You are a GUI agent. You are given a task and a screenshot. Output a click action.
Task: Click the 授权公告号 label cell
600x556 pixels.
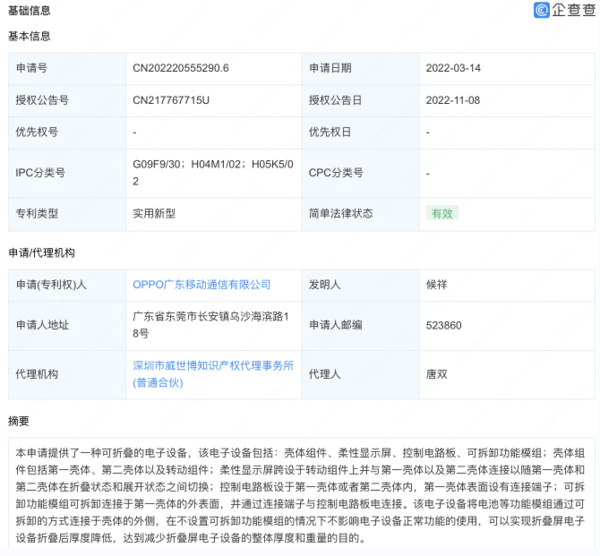tap(67, 100)
